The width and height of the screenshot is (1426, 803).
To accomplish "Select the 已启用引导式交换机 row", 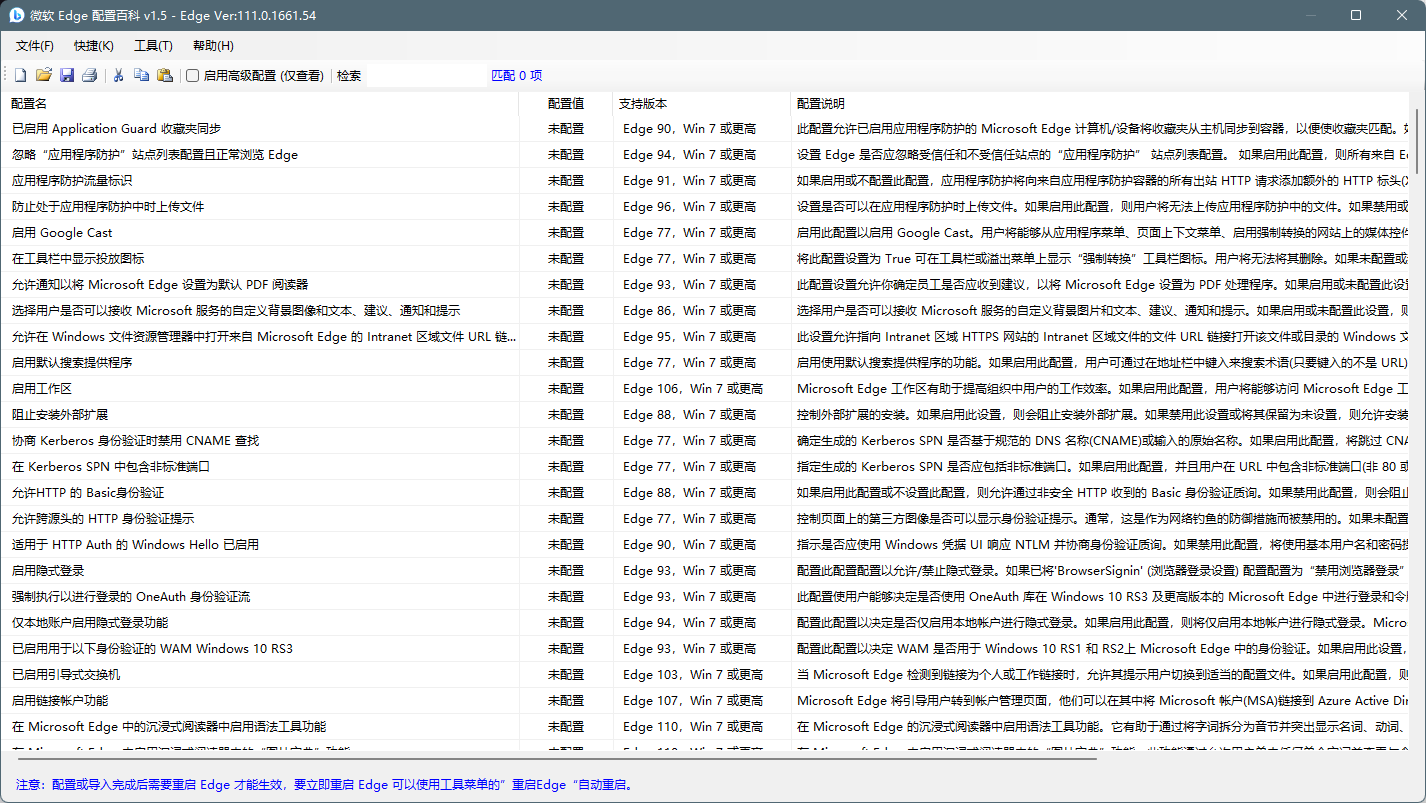I will click(x=707, y=674).
